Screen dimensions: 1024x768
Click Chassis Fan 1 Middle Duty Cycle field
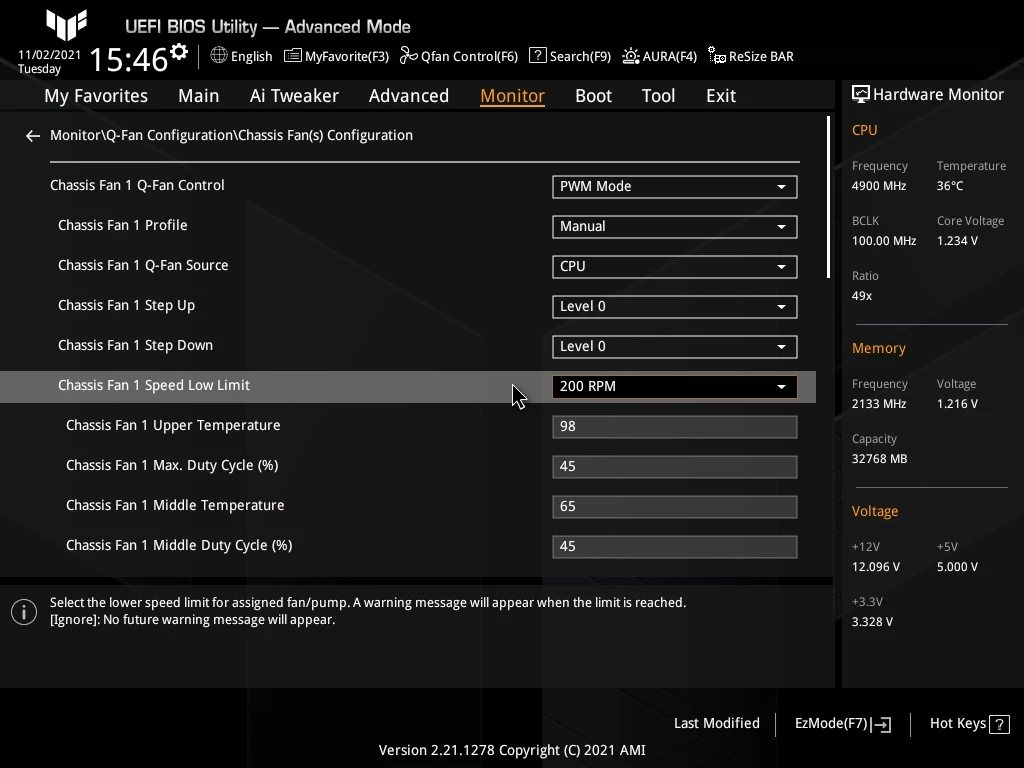(x=675, y=547)
